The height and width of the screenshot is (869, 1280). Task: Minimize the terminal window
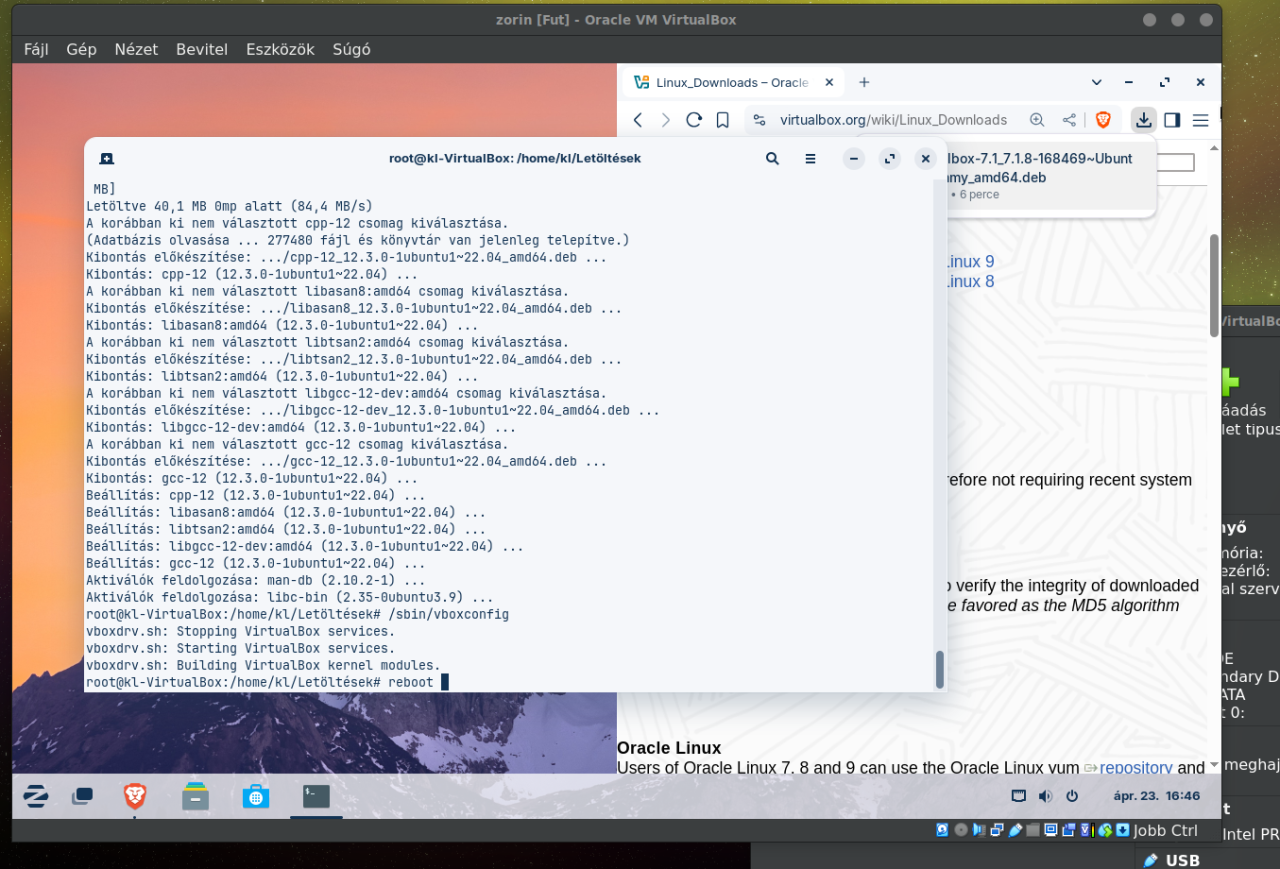click(853, 158)
